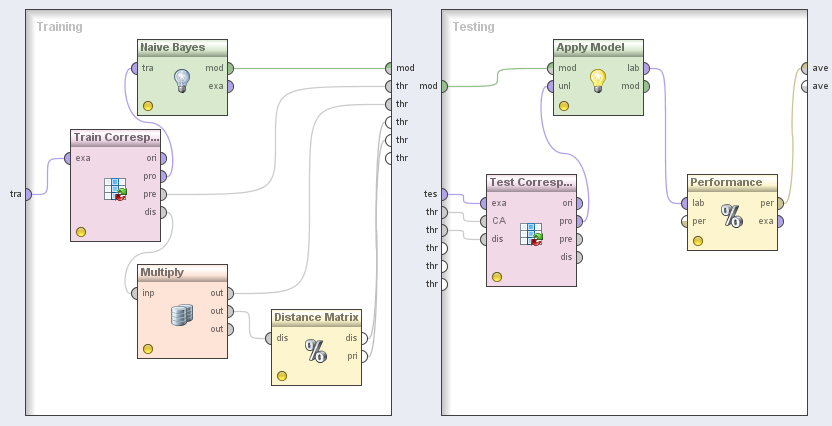Click the 'lab' output port of Apply Model
This screenshot has width=832, height=426.
(646, 68)
